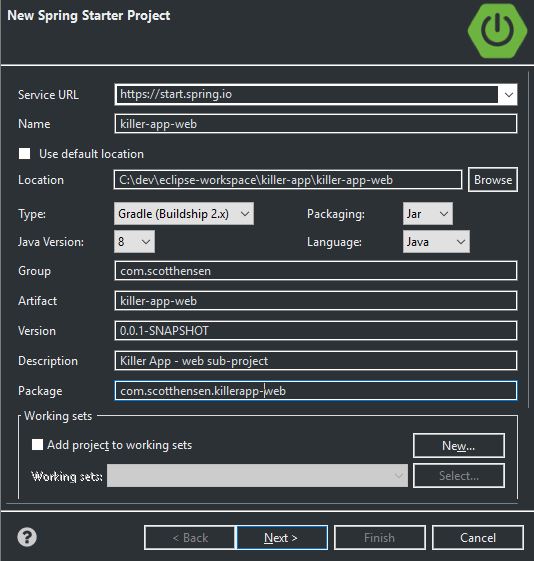Click the dialog's vertical scrollbar
This screenshot has height=561, width=534.
click(x=528, y=239)
